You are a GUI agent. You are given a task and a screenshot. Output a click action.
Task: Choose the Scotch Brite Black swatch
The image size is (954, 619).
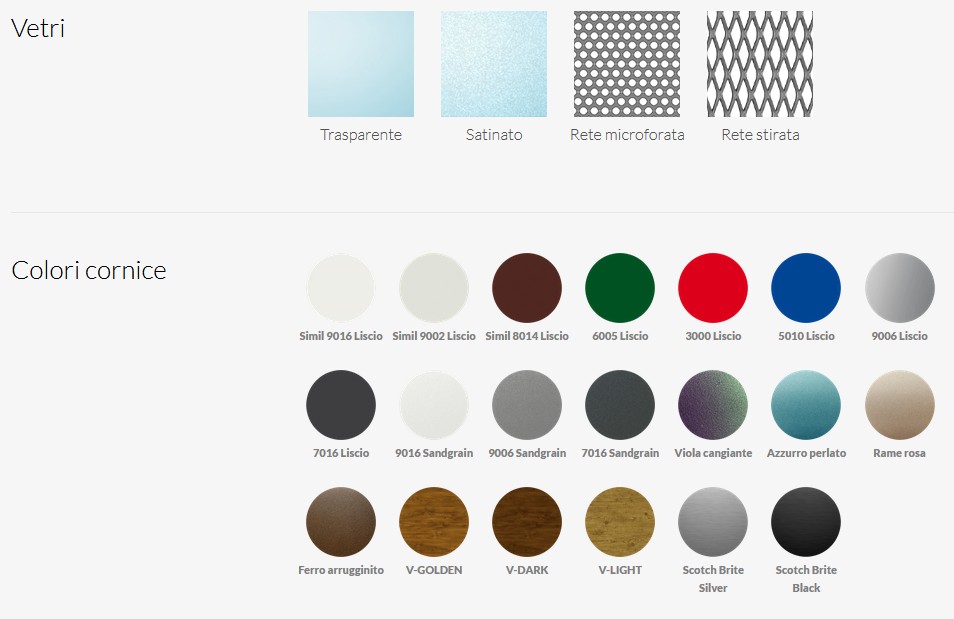coord(806,522)
